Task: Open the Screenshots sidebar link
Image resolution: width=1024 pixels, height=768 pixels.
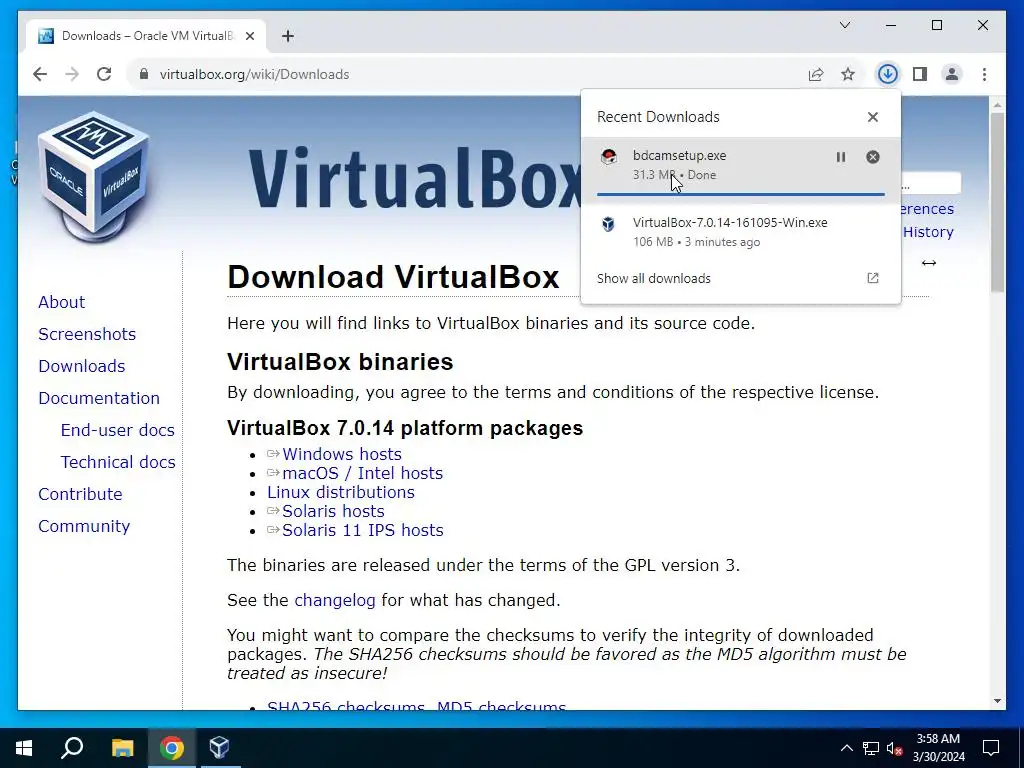Action: (87, 334)
